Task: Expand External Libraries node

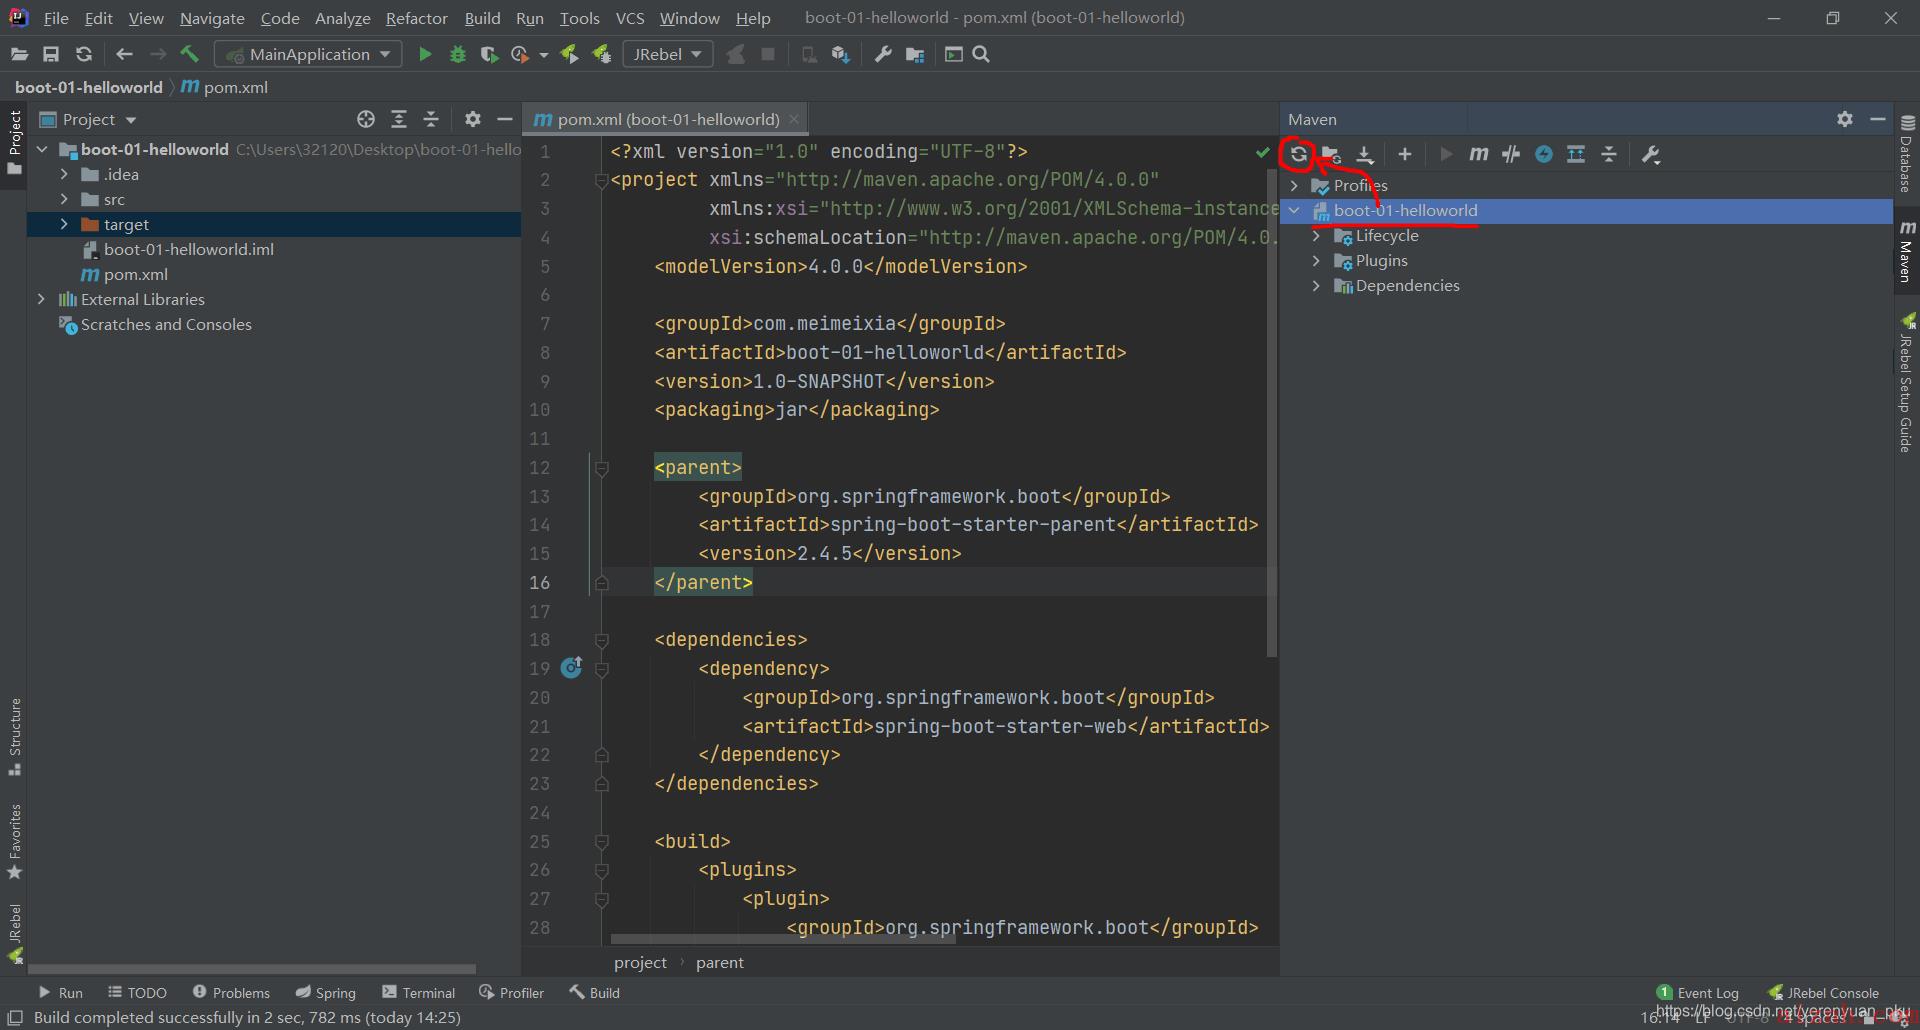Action: pos(41,299)
